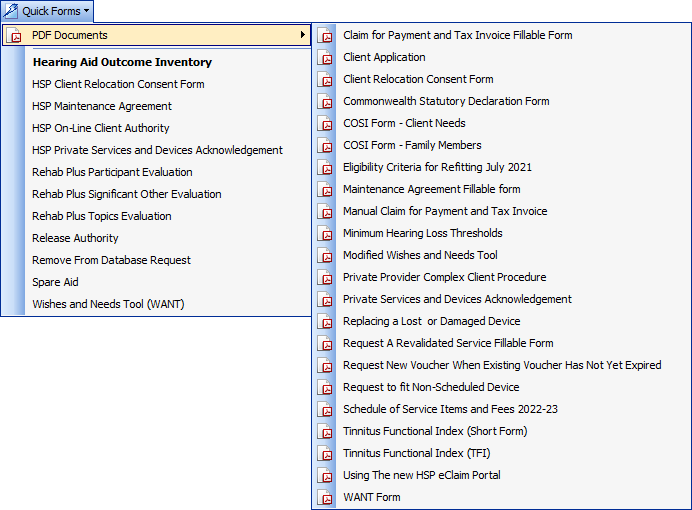Click PDF icon for COSI Form - Family Members
This screenshot has height=510, width=692.
coord(325,146)
